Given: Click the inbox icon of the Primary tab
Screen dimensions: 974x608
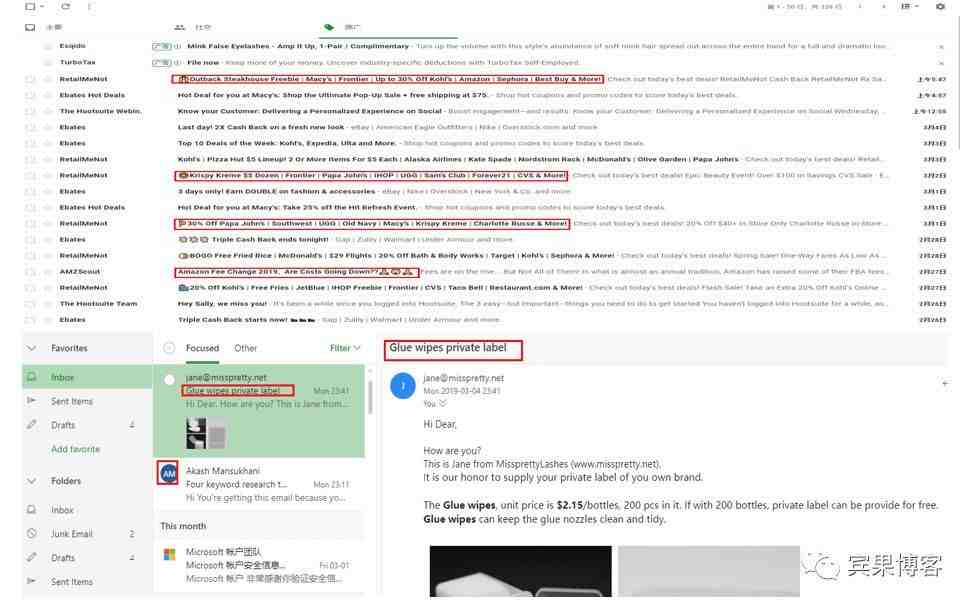Looking at the screenshot, I should (30, 27).
